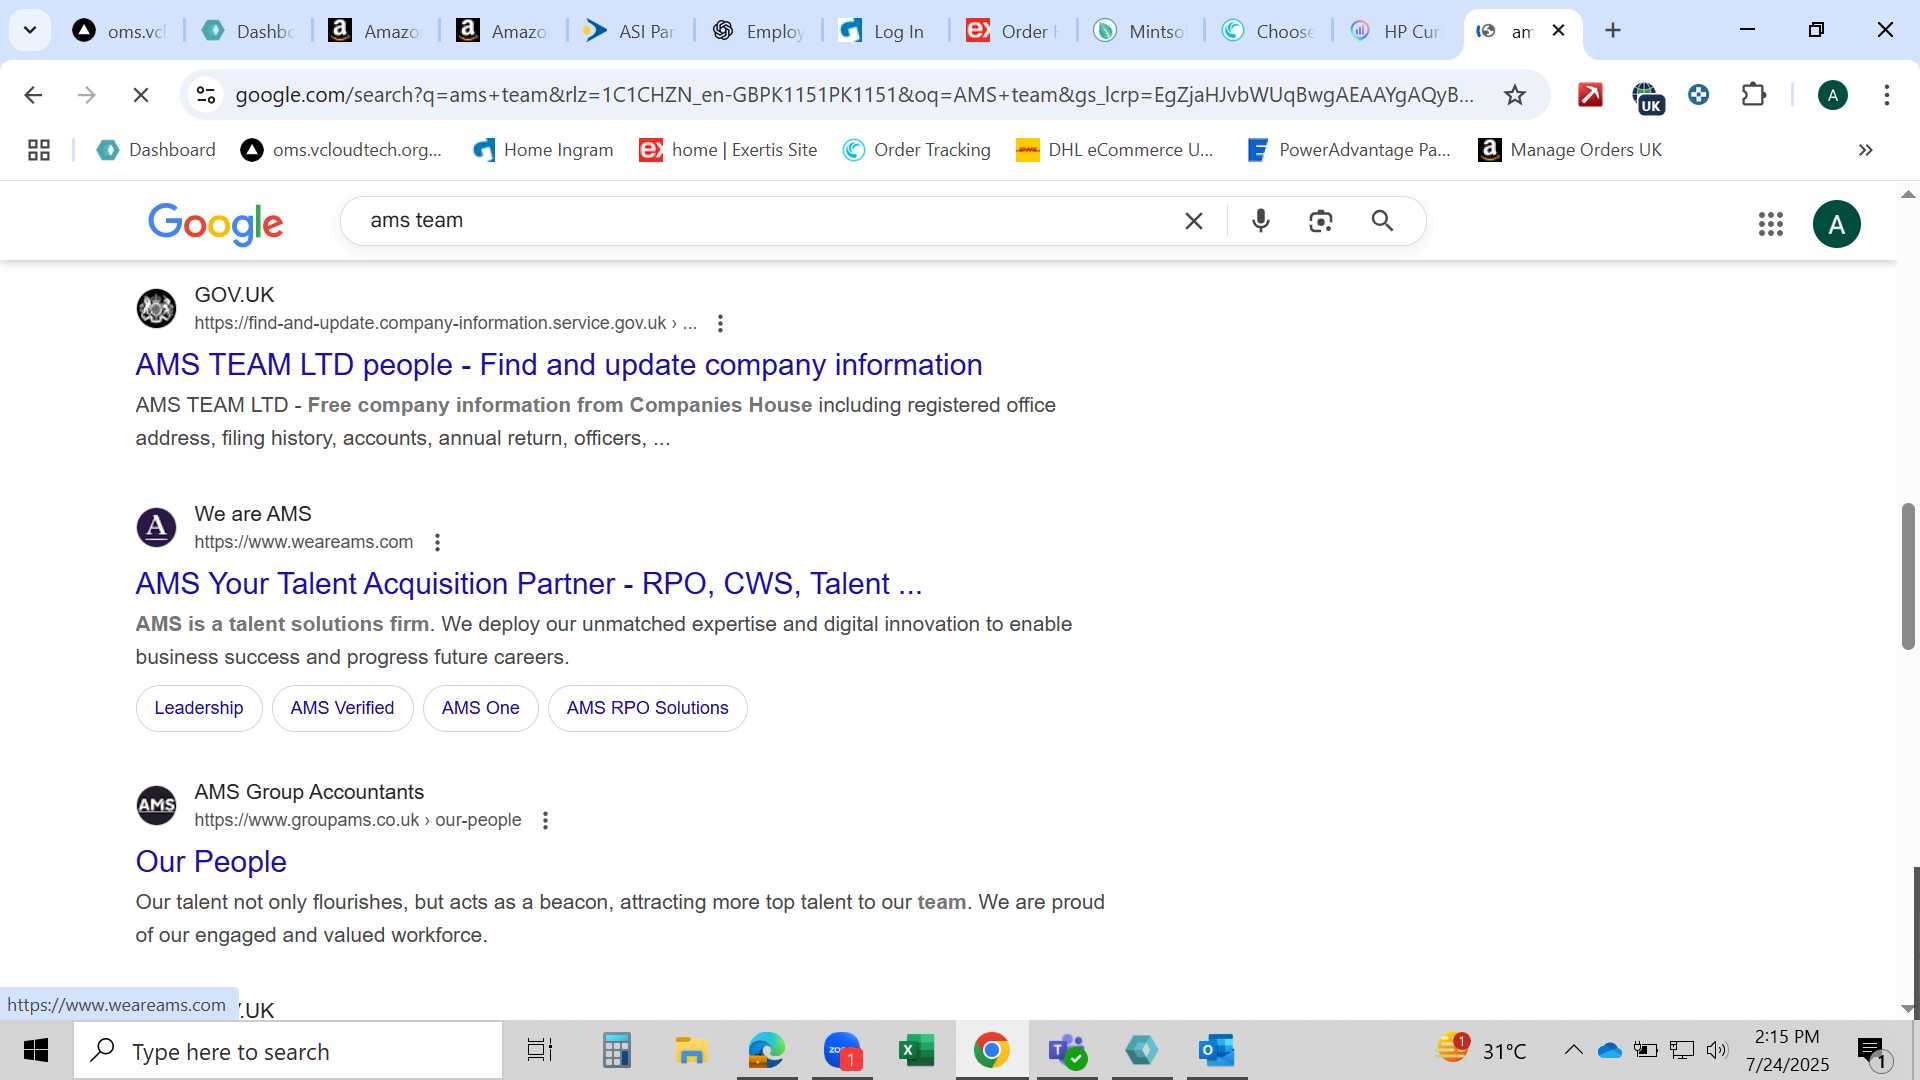This screenshot has height=1080, width=1920.
Task: Open the Manage Orders UK bookmark
Action: (x=1570, y=150)
